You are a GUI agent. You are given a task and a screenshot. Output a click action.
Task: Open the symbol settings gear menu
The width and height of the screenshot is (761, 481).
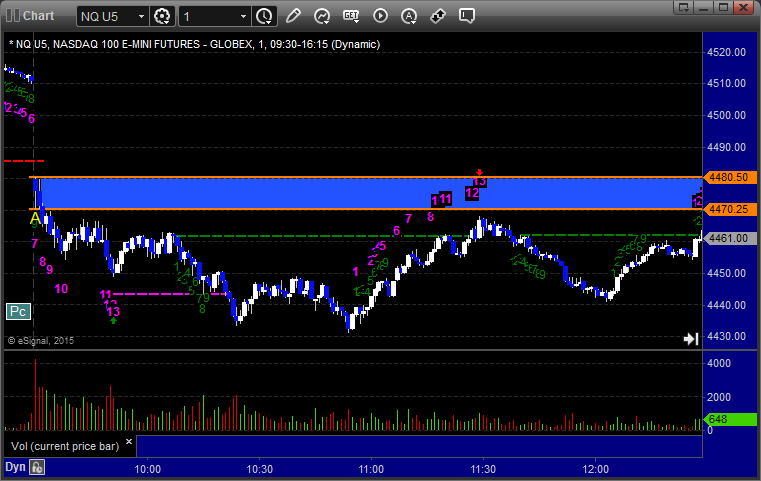[x=162, y=16]
